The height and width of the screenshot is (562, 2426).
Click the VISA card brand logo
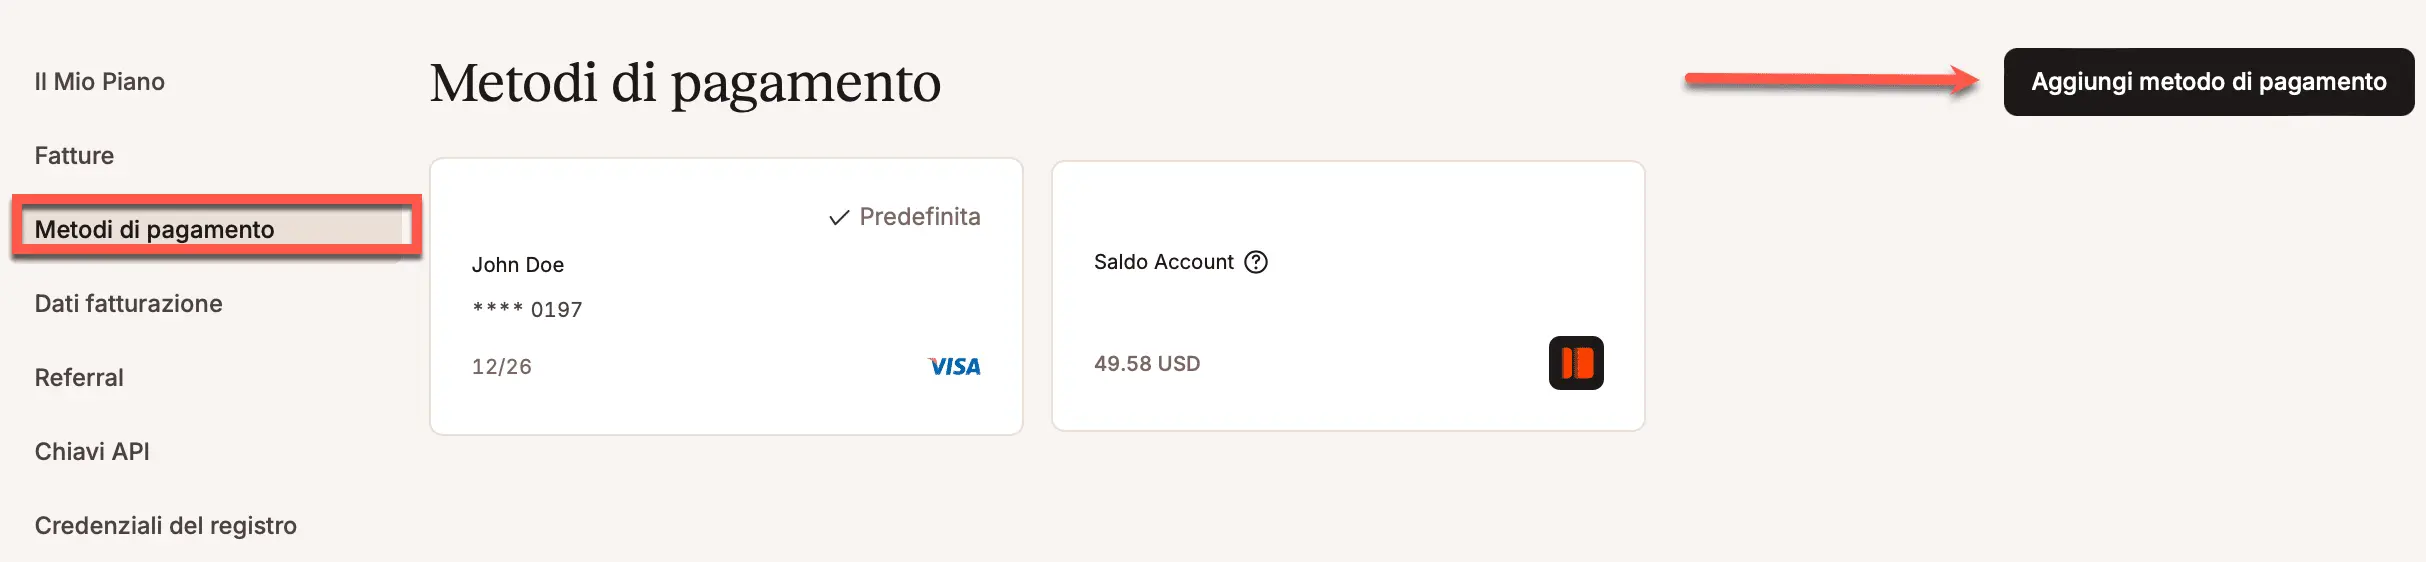[955, 367]
